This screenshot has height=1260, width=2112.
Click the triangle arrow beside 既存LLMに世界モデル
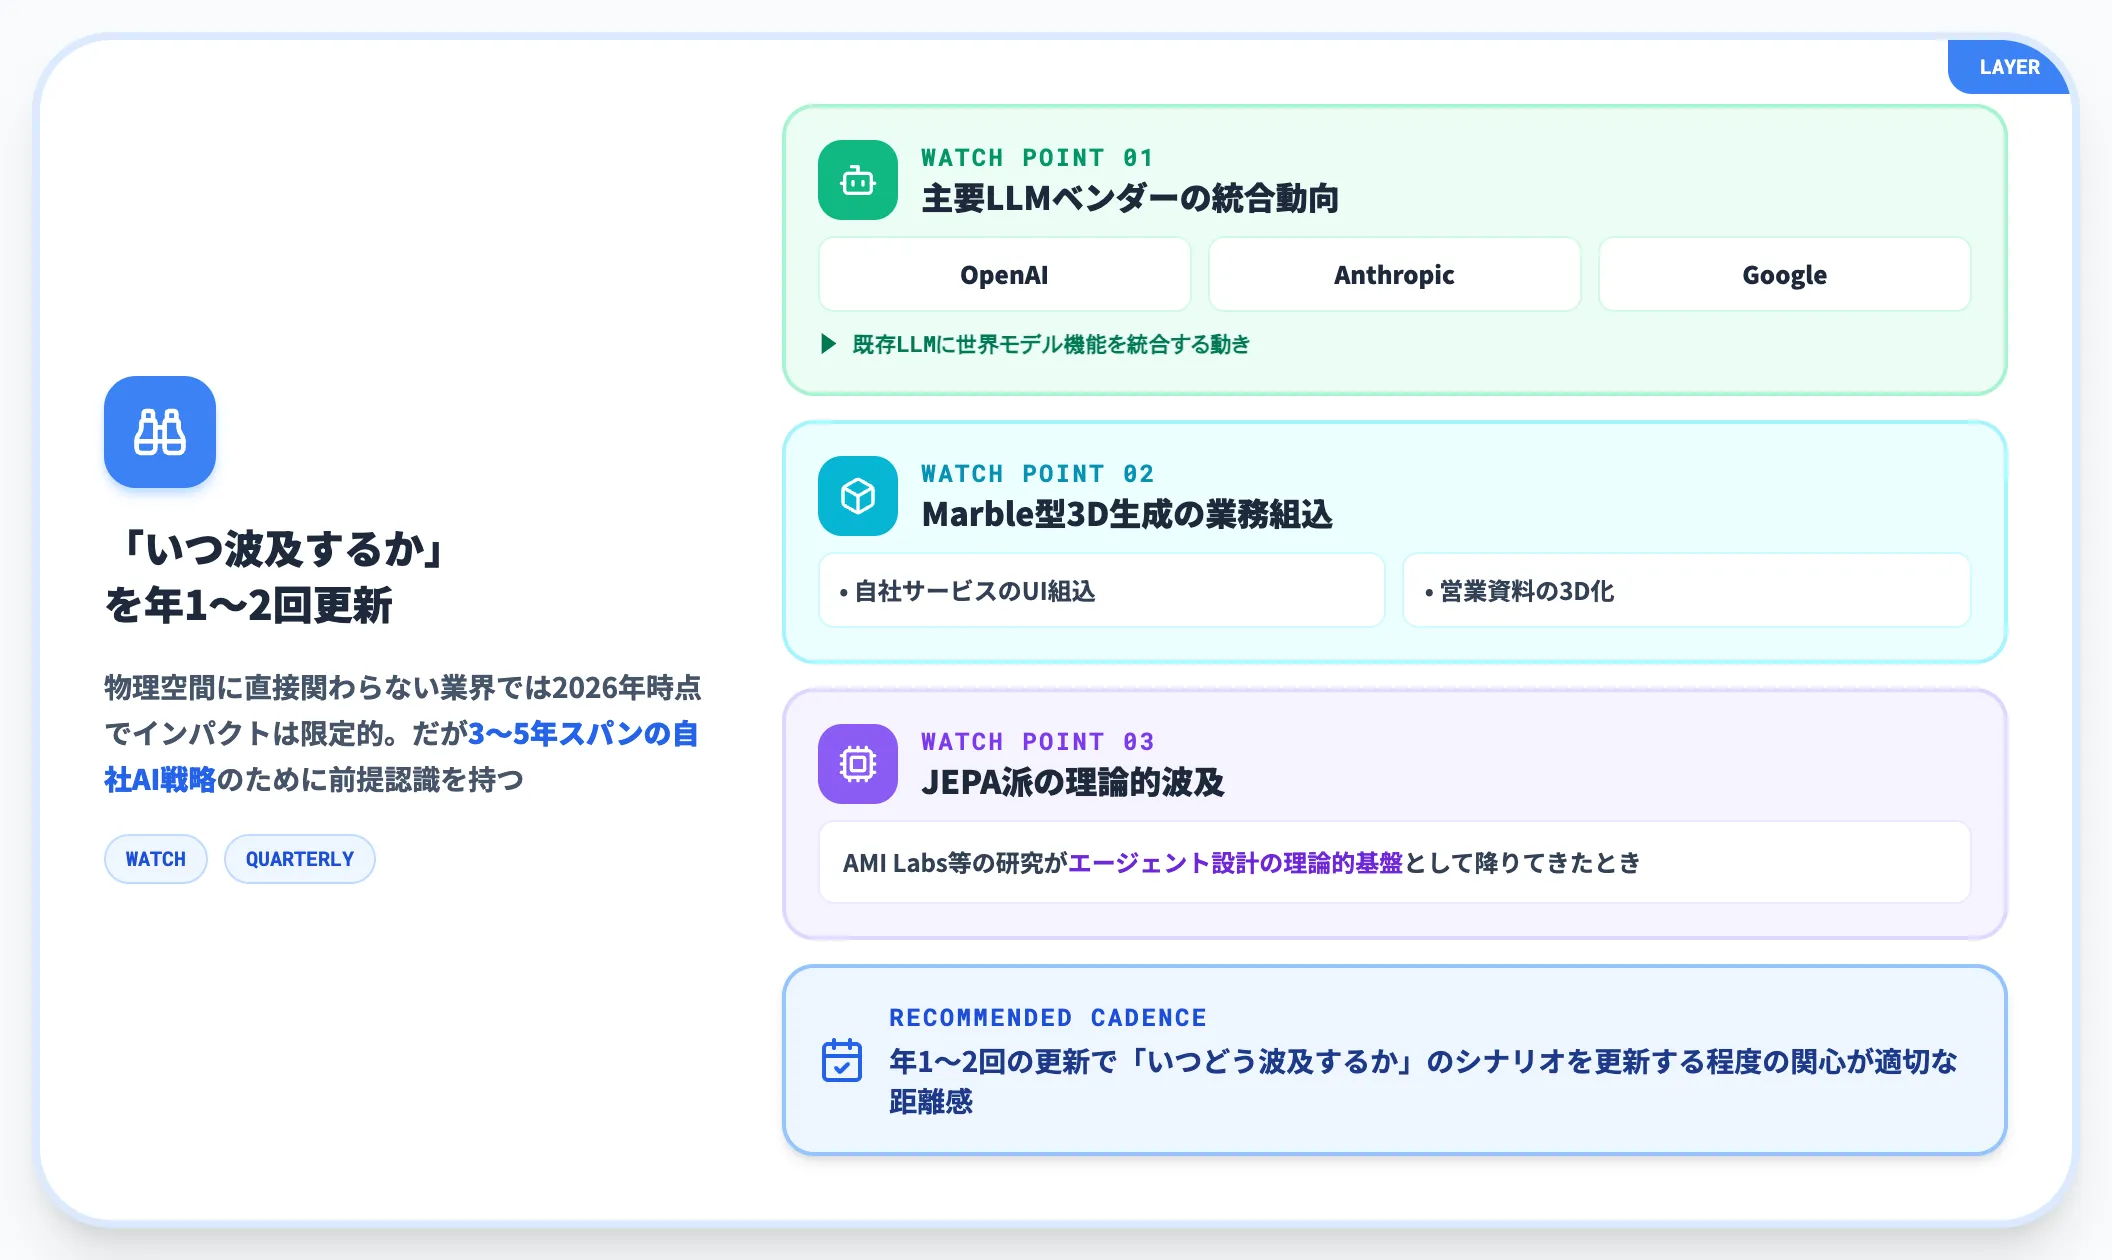[x=828, y=344]
